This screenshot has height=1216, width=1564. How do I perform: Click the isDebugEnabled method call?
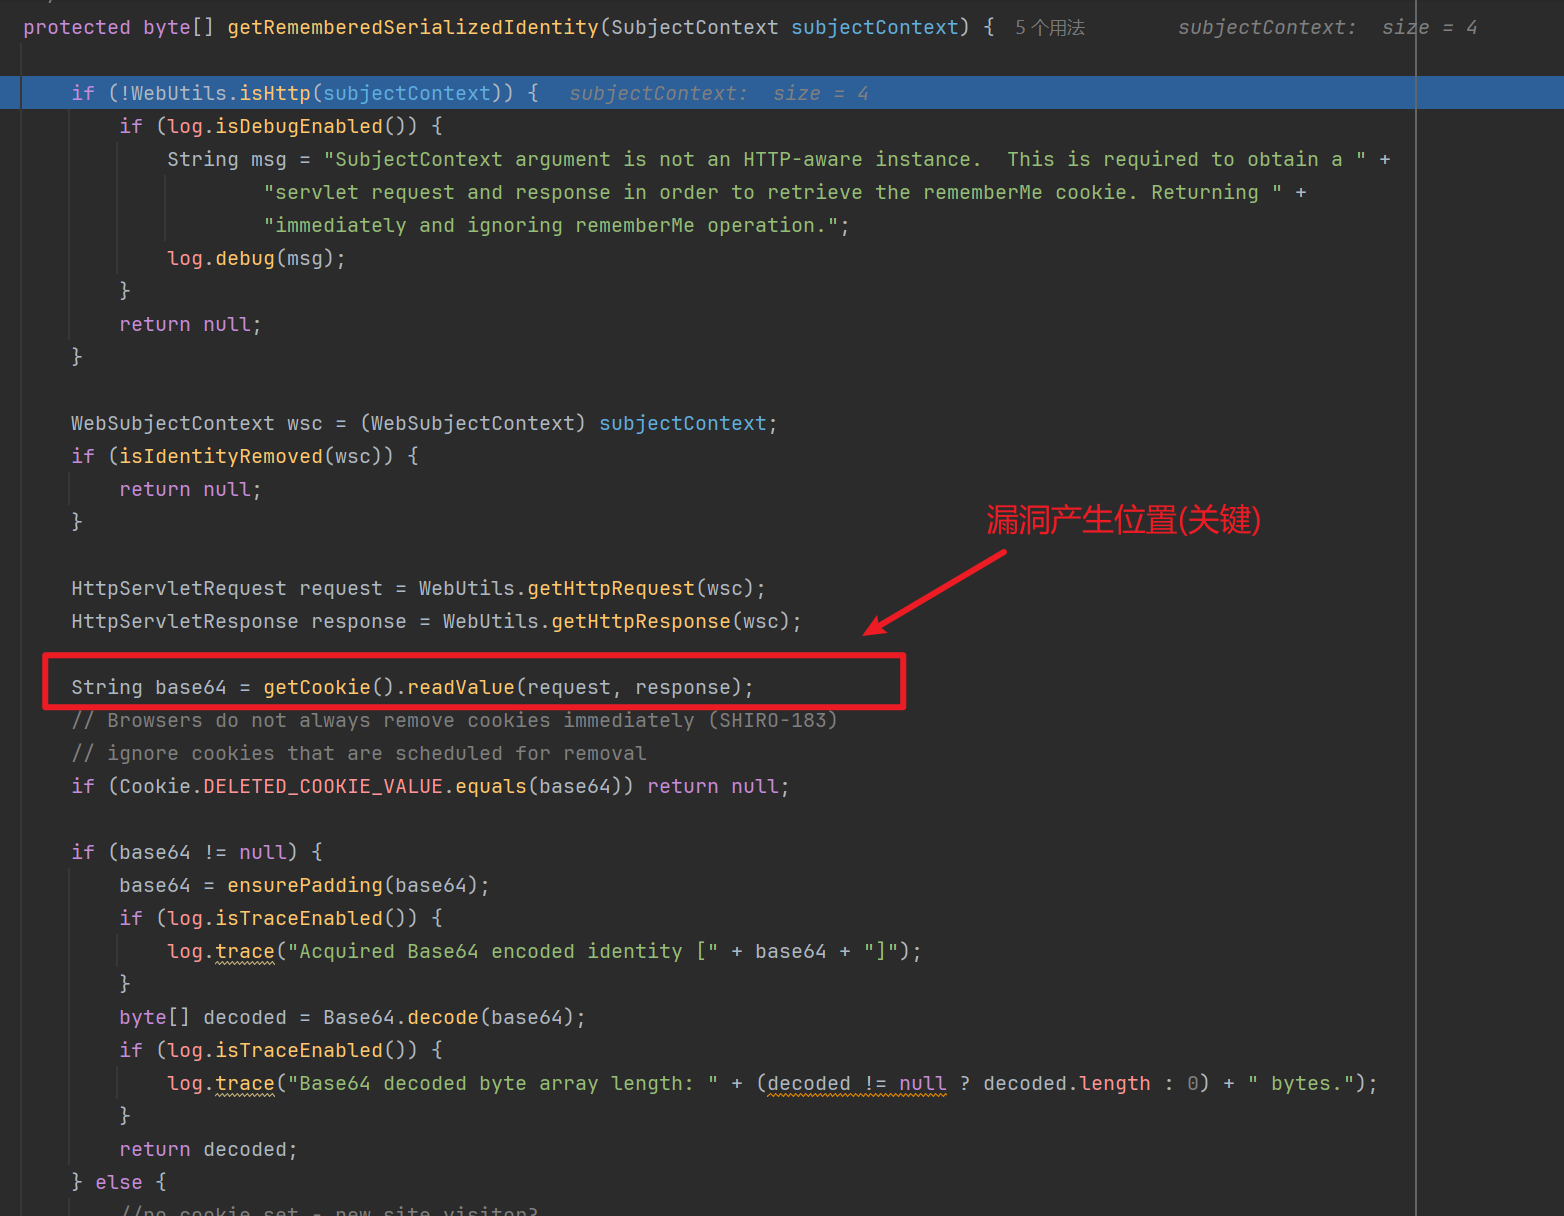299,126
